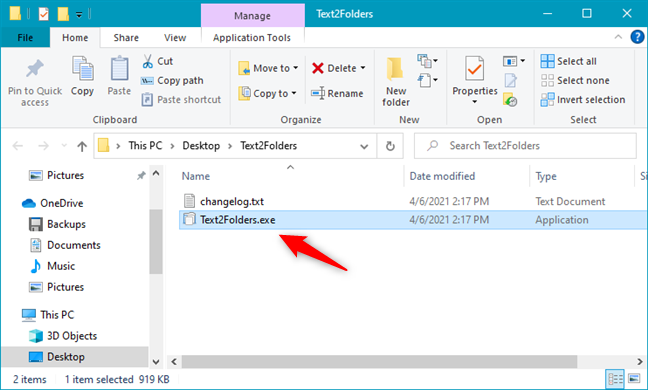Click the History icon in Open group
This screenshot has width=648, height=390.
[510, 100]
